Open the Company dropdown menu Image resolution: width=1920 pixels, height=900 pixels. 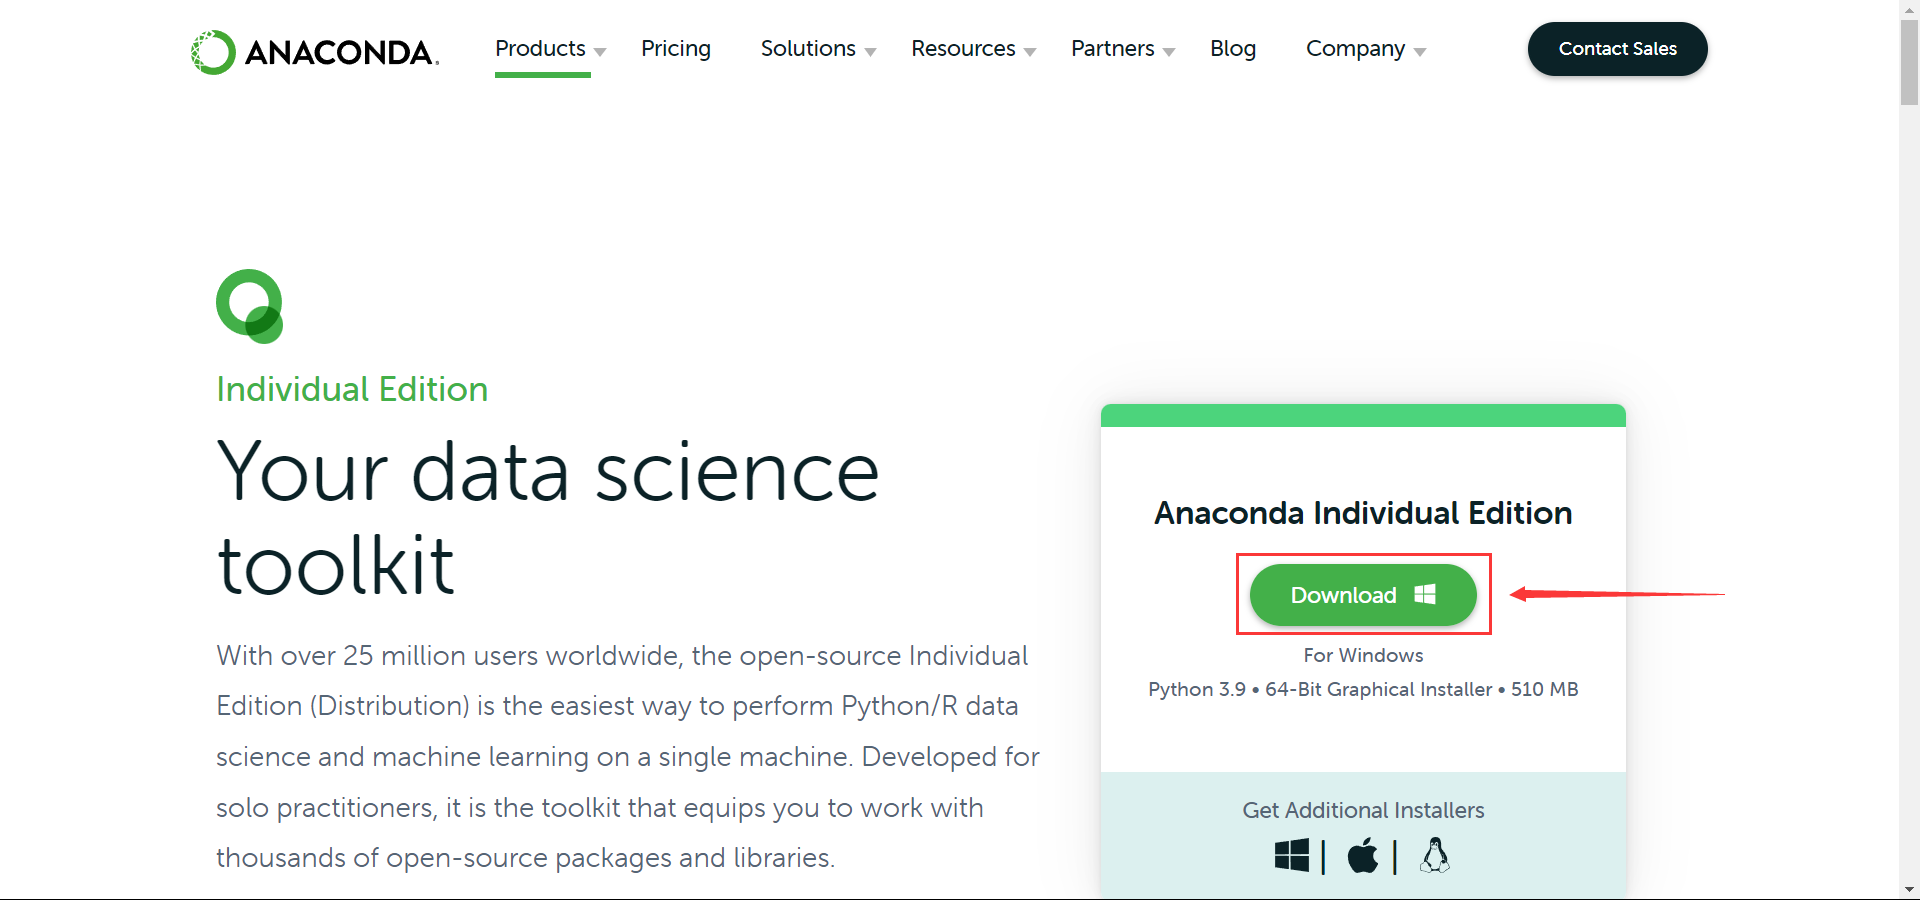point(1365,49)
